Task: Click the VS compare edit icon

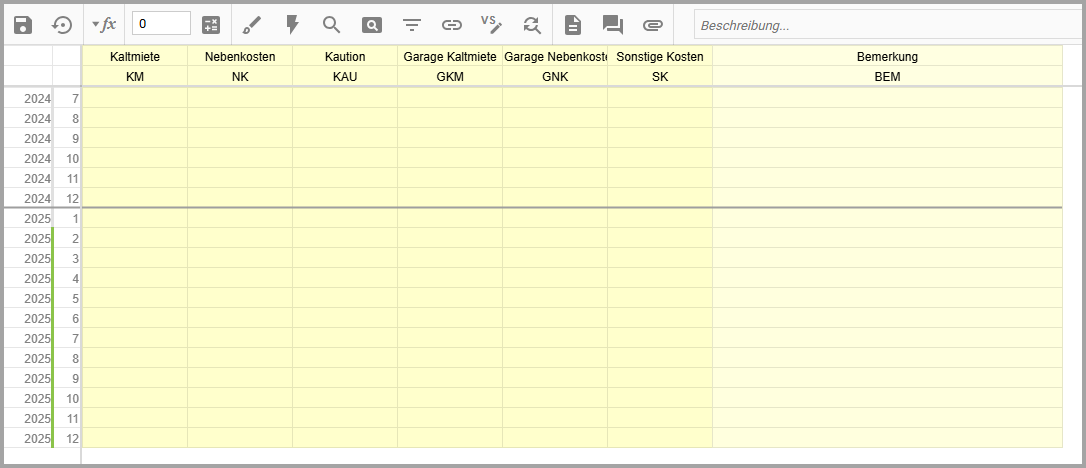Action: click(491, 24)
